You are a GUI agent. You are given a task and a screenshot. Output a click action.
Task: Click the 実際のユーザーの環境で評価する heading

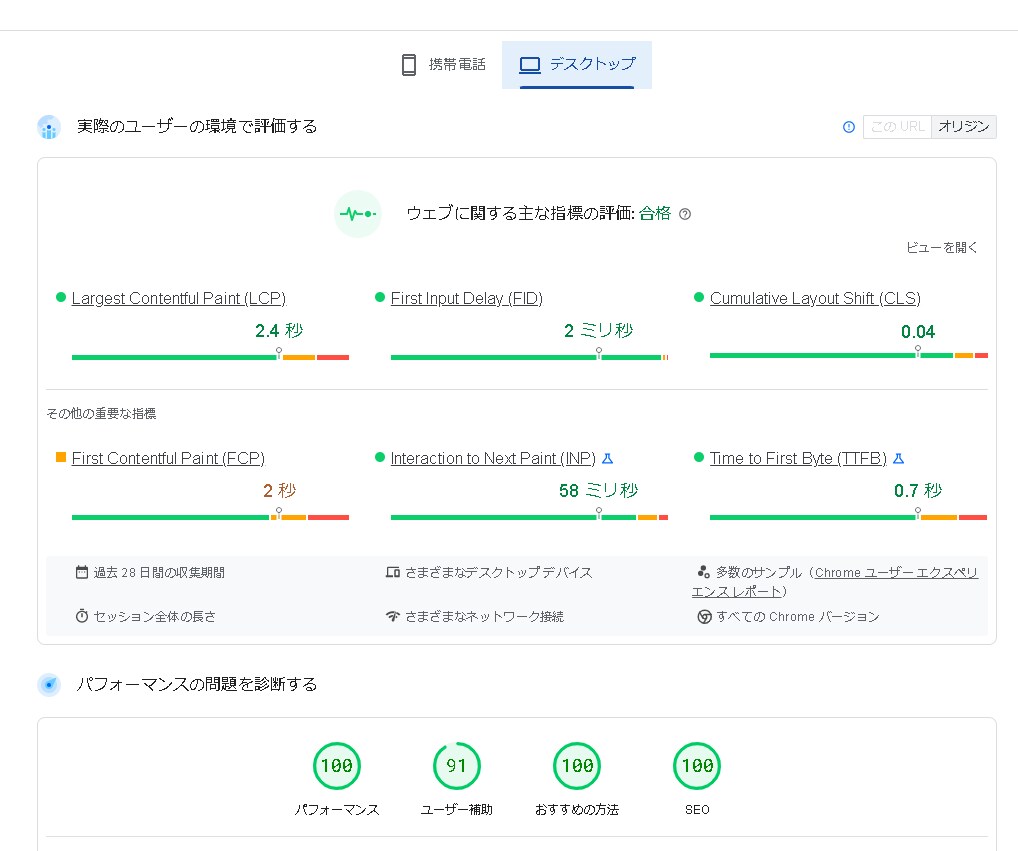click(x=197, y=127)
